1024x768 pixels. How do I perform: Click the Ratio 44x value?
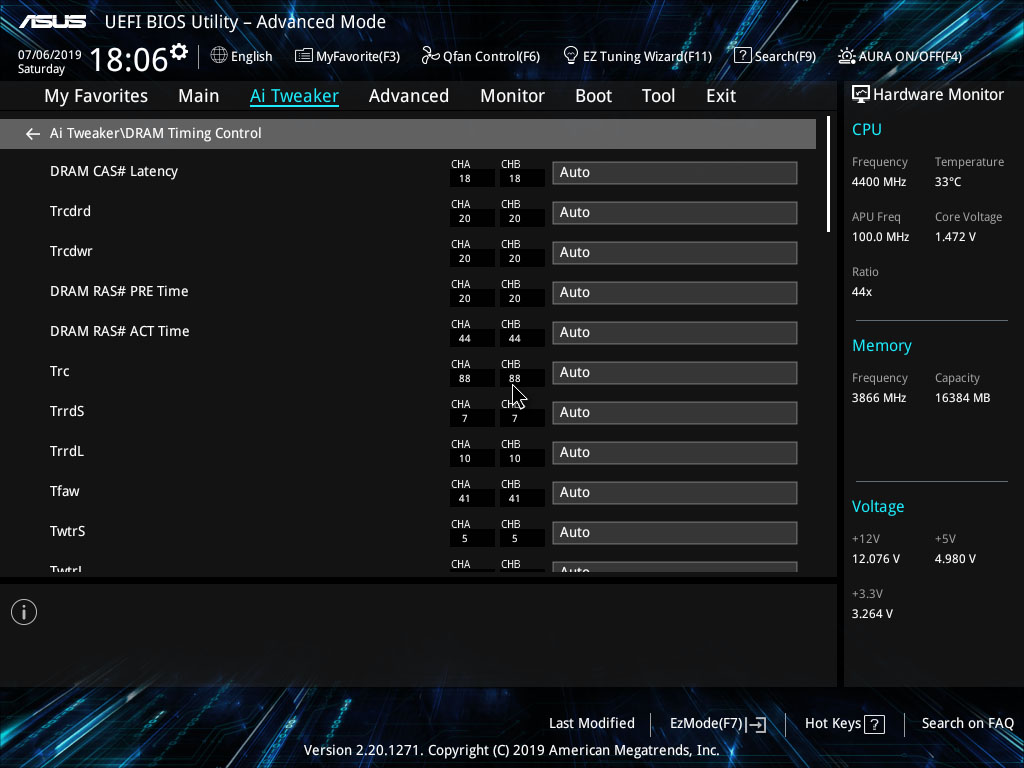click(x=861, y=292)
